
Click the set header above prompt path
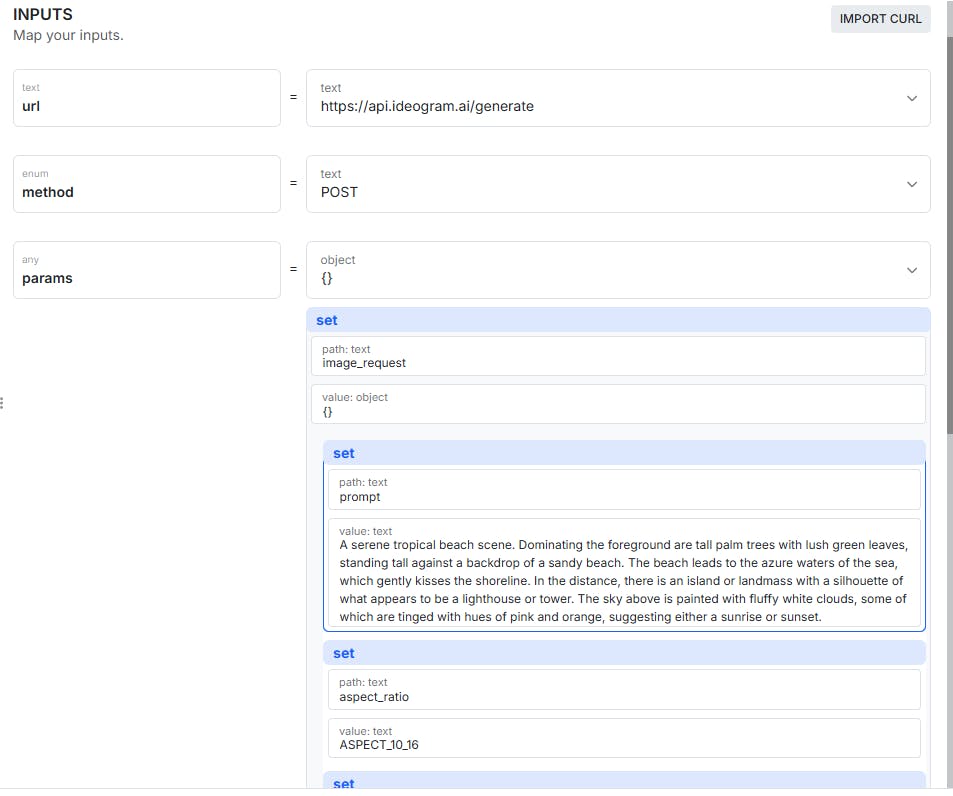626,453
